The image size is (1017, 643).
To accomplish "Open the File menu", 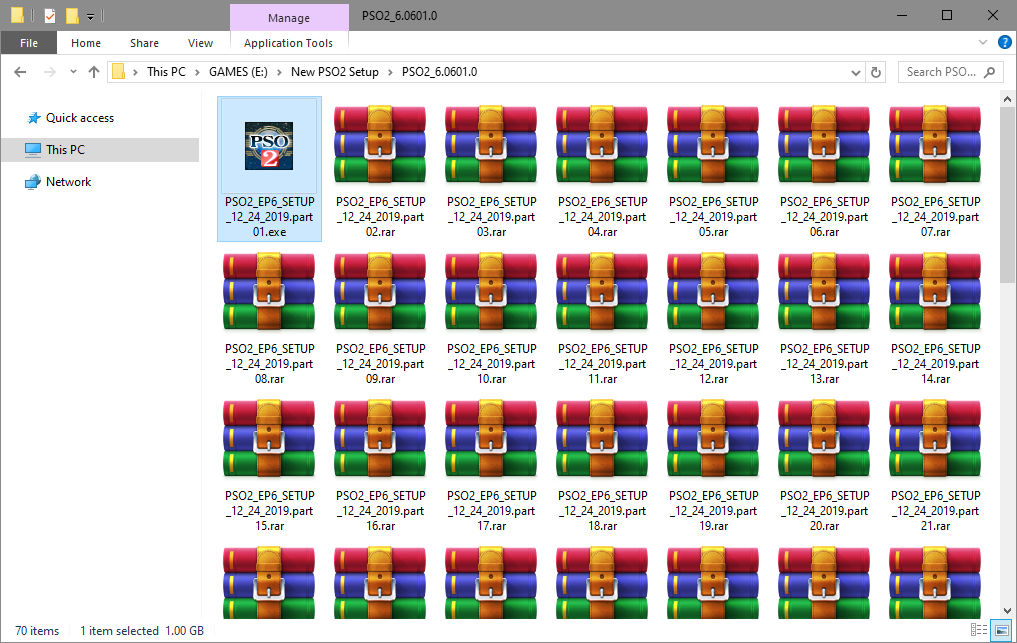I will pos(29,43).
